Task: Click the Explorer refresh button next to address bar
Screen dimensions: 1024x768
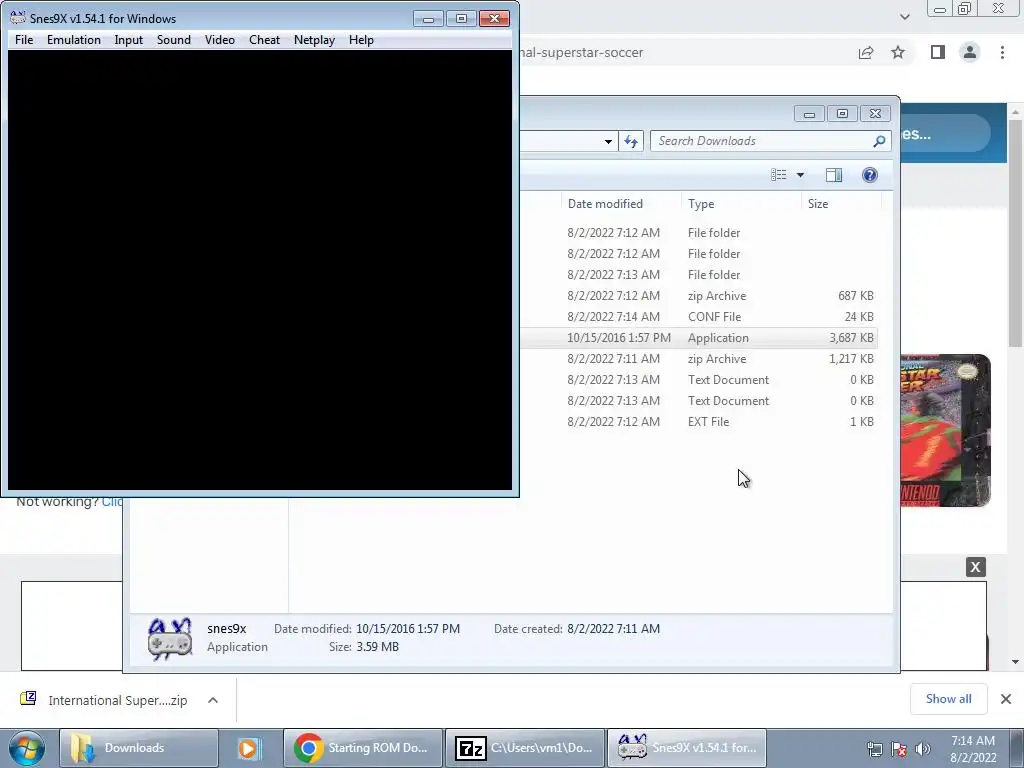Action: (x=631, y=141)
